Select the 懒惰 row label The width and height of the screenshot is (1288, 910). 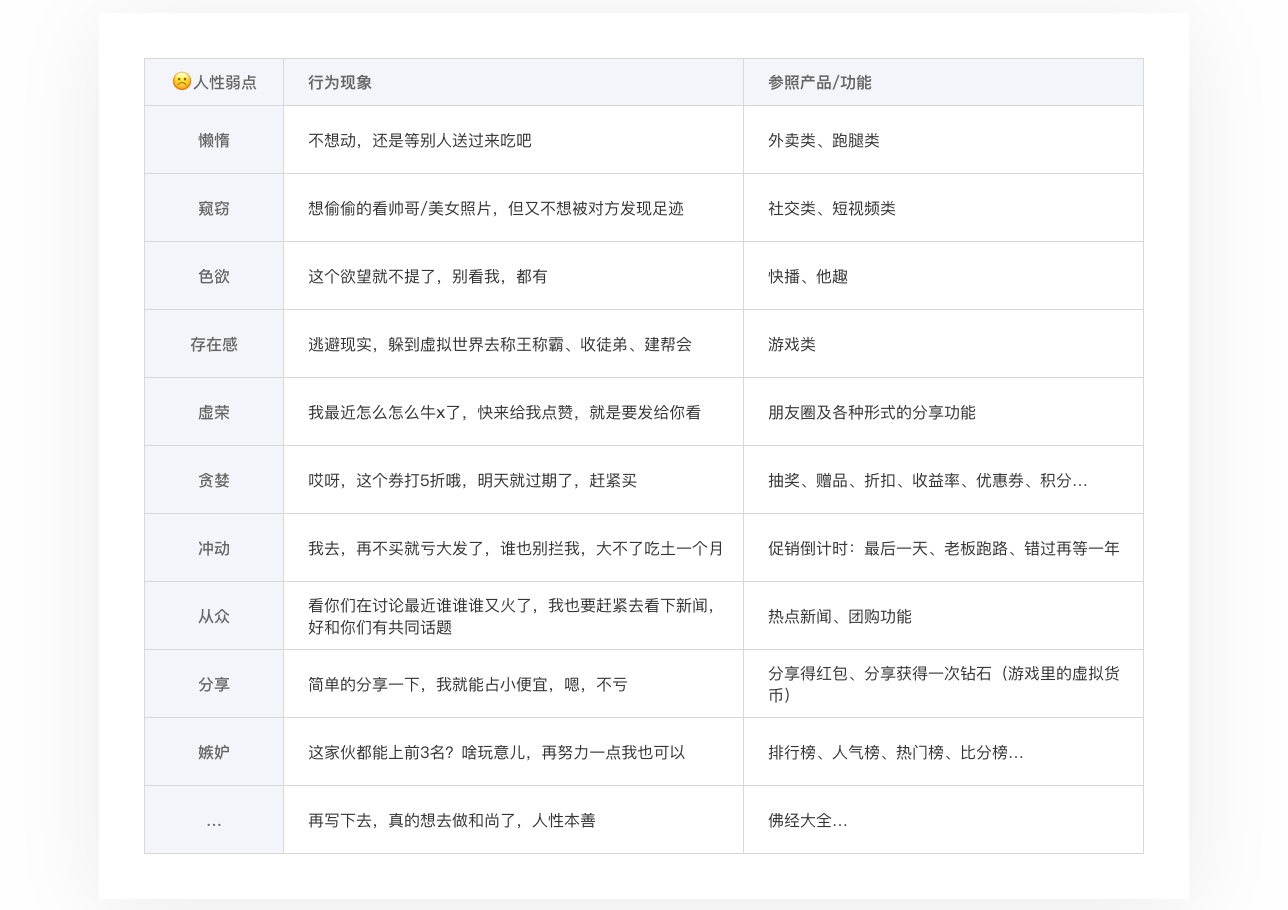coord(213,140)
